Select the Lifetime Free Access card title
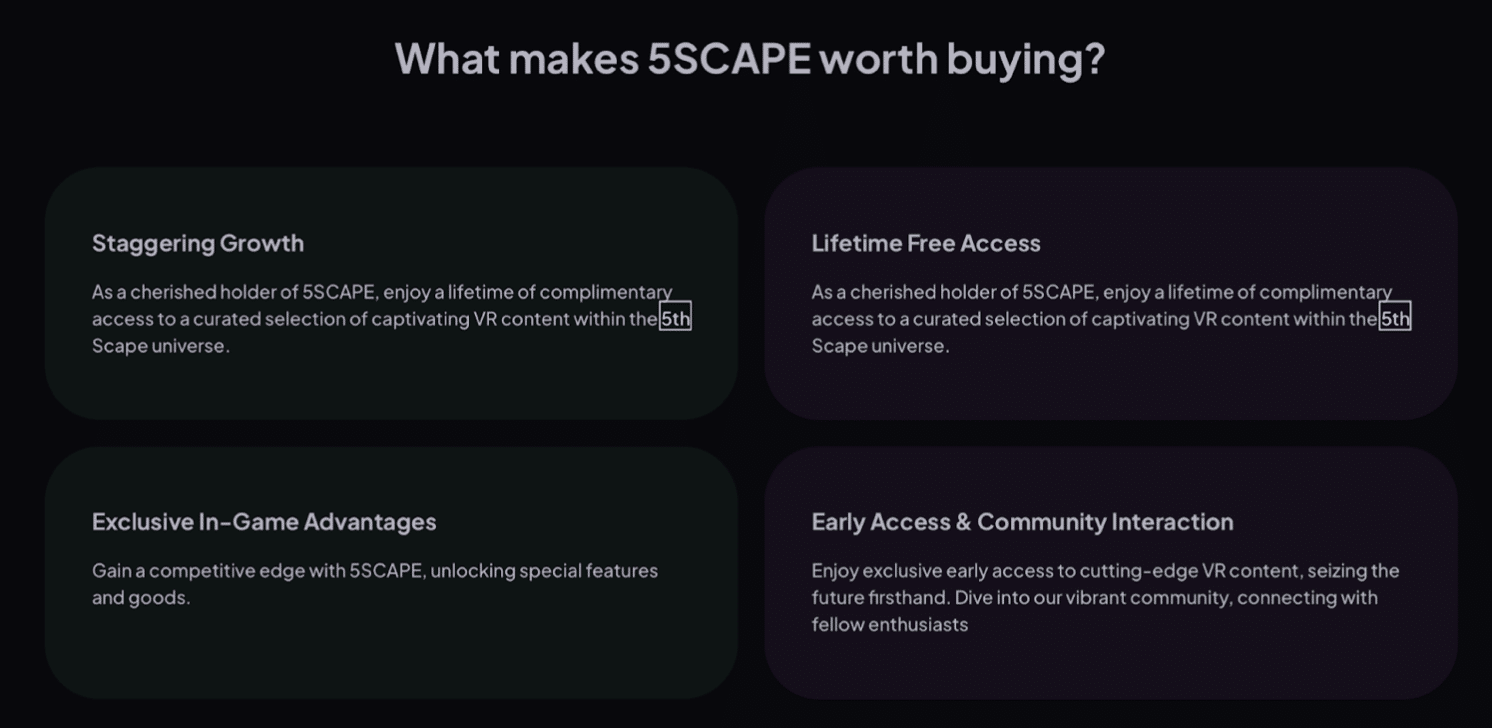The height and width of the screenshot is (728, 1492). pyautogui.click(x=926, y=243)
